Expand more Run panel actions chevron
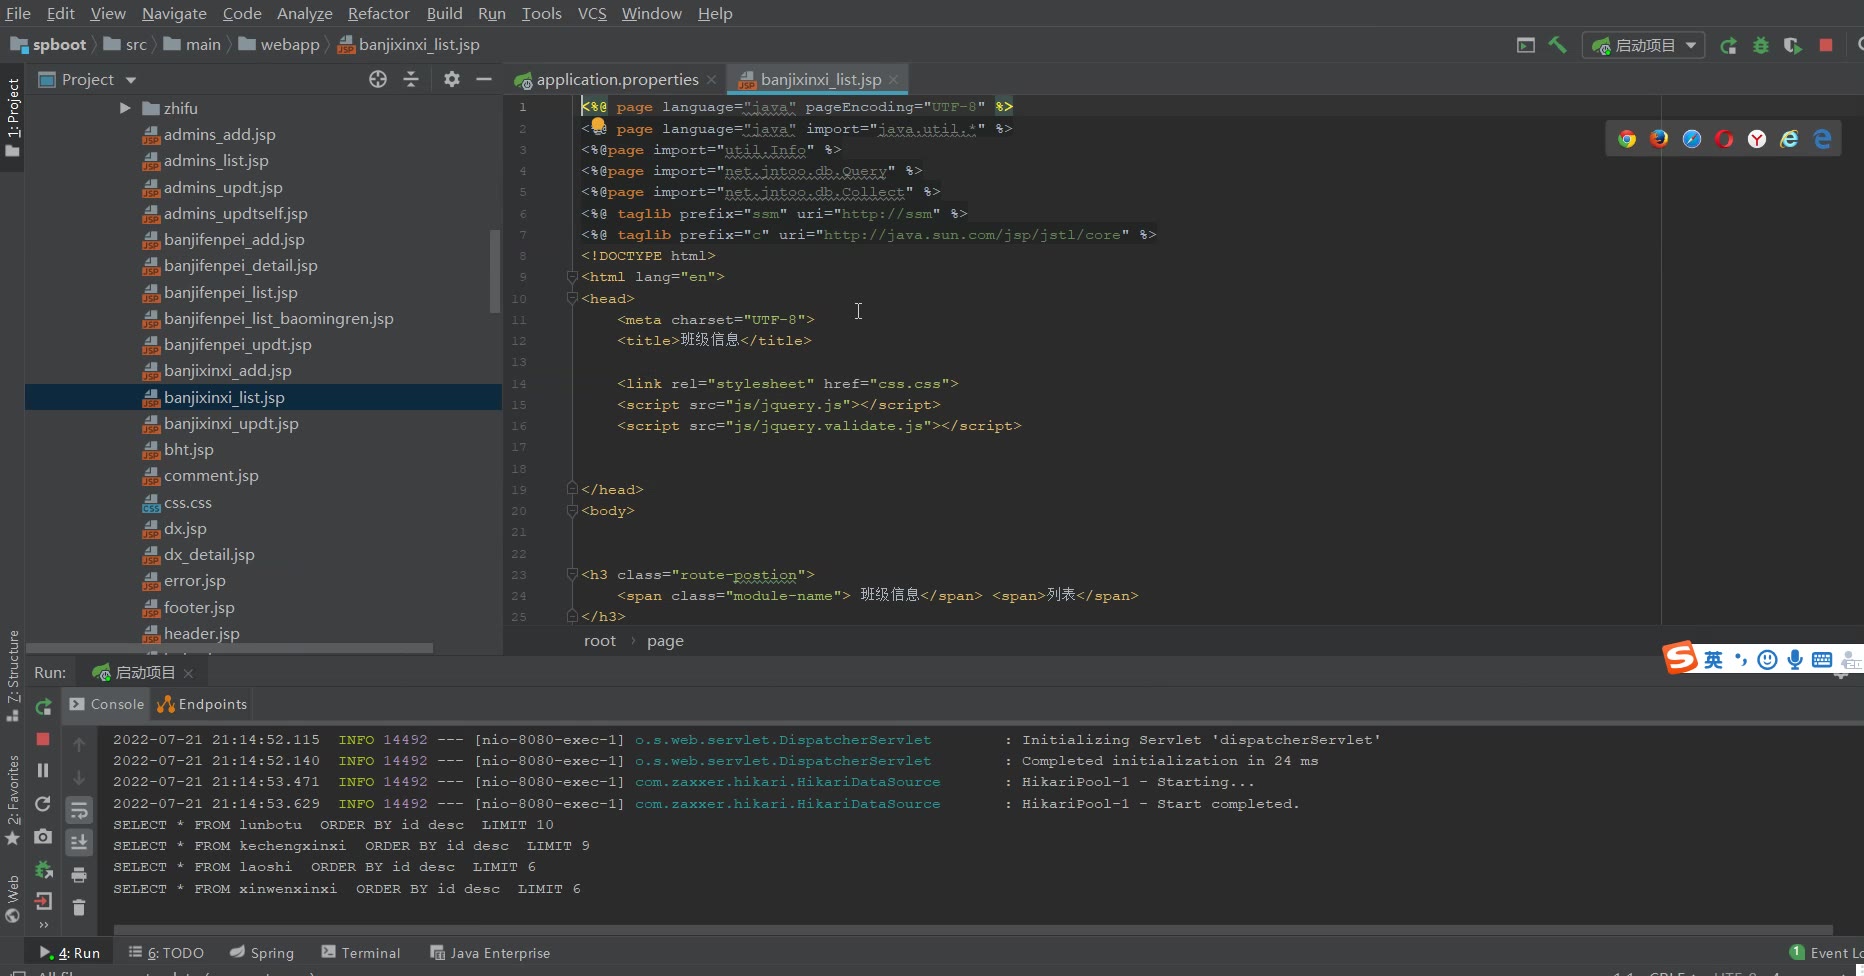 [x=43, y=925]
